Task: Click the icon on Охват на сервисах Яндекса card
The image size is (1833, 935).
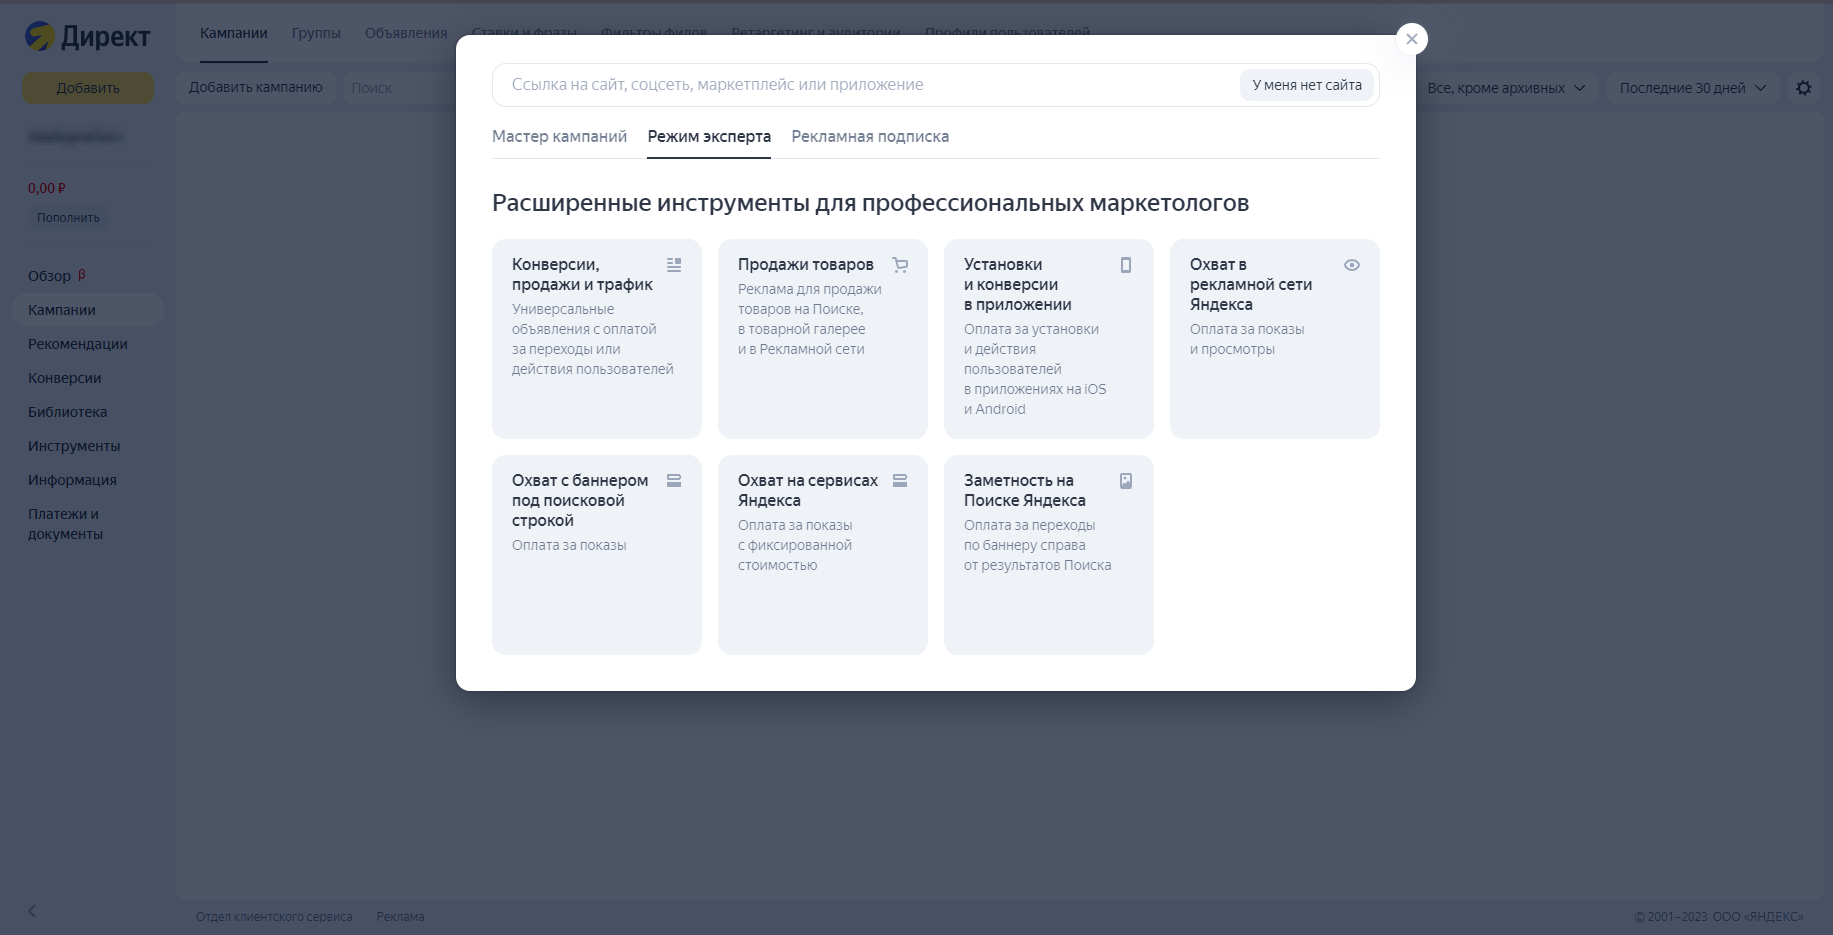Action: coord(900,481)
